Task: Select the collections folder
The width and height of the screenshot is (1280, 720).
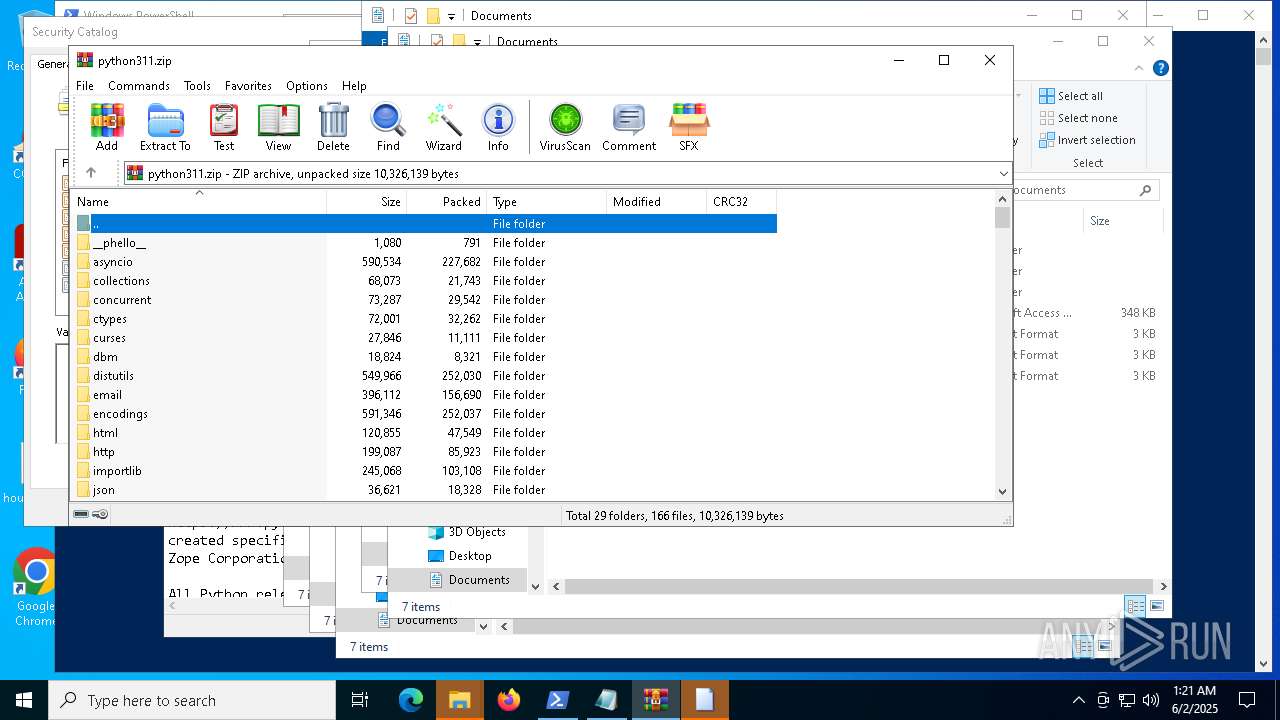Action: coord(426,281)
